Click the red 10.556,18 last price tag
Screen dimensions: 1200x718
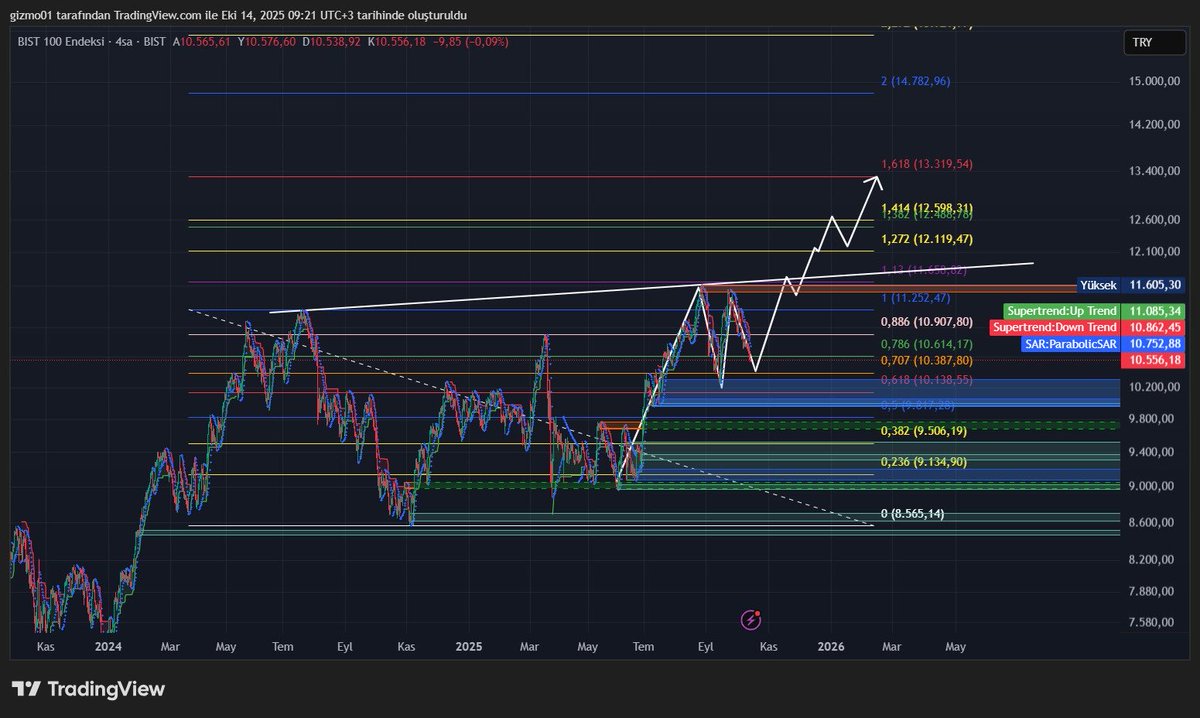(1153, 360)
